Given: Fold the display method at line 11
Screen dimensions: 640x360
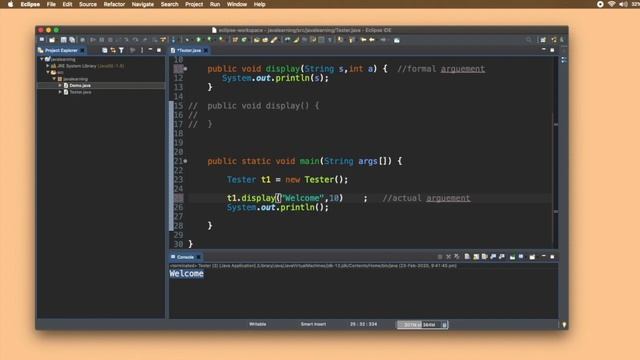Looking at the screenshot, I should click(x=185, y=69).
